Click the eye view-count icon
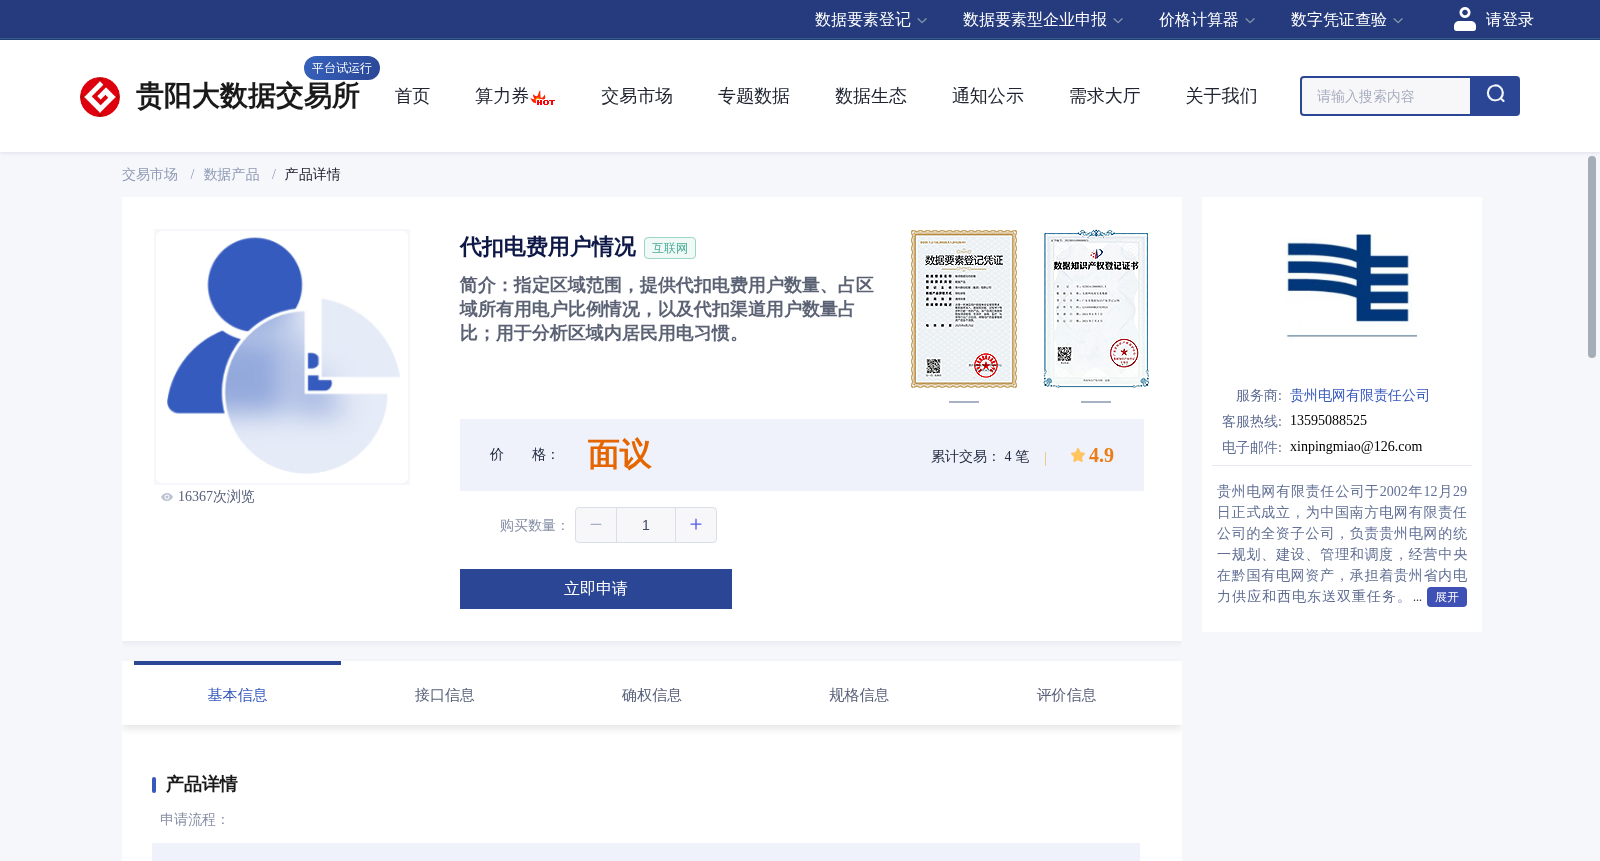The image size is (1600, 861). coord(167,497)
